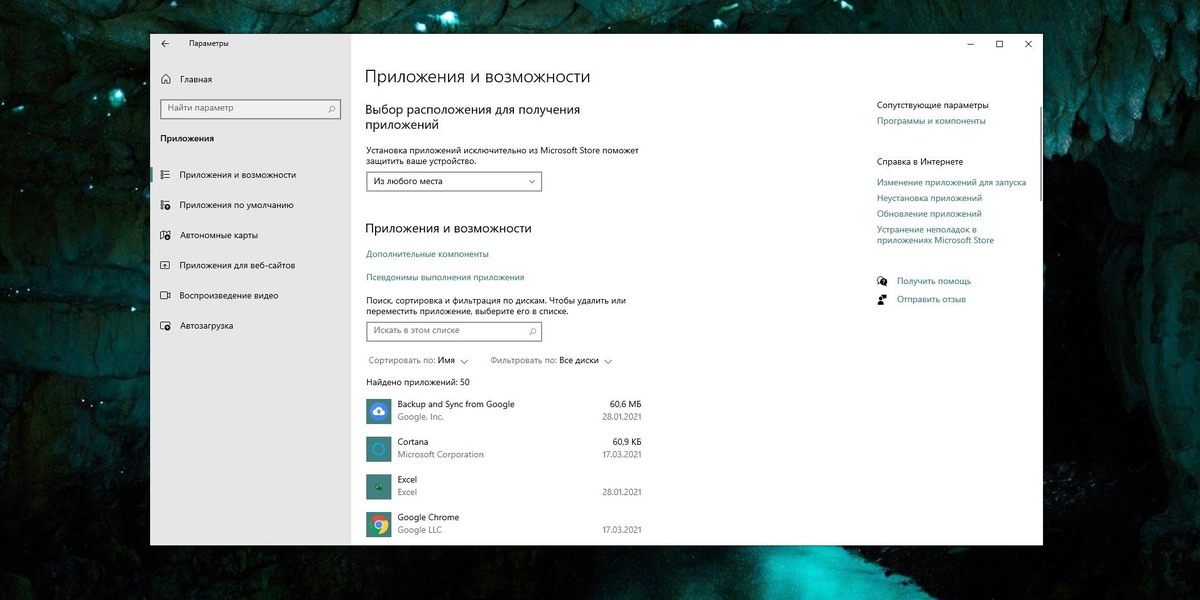1200x600 pixels.
Task: Click the Автозагрузка sidebar icon
Action: [x=165, y=326]
